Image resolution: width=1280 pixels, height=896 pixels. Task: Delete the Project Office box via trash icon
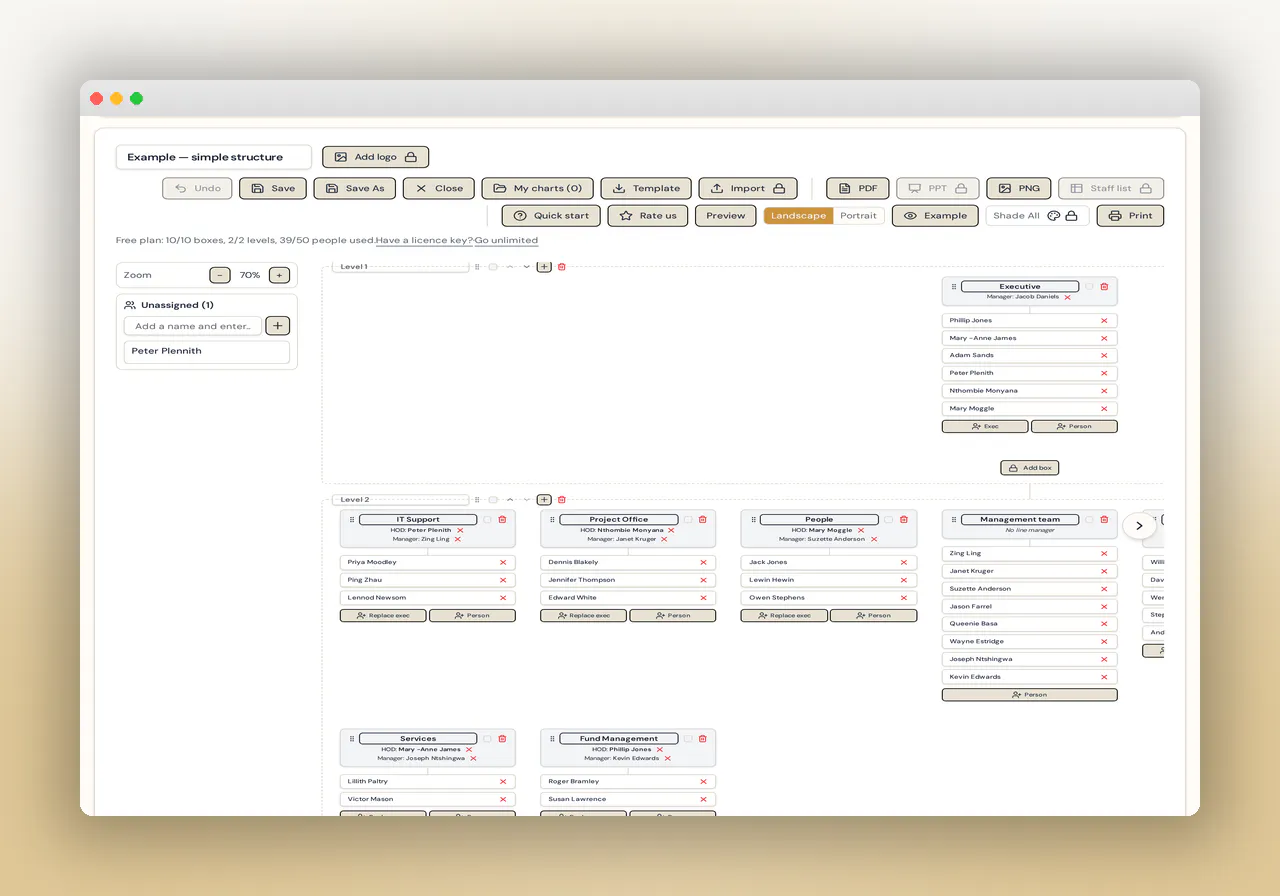pos(703,519)
